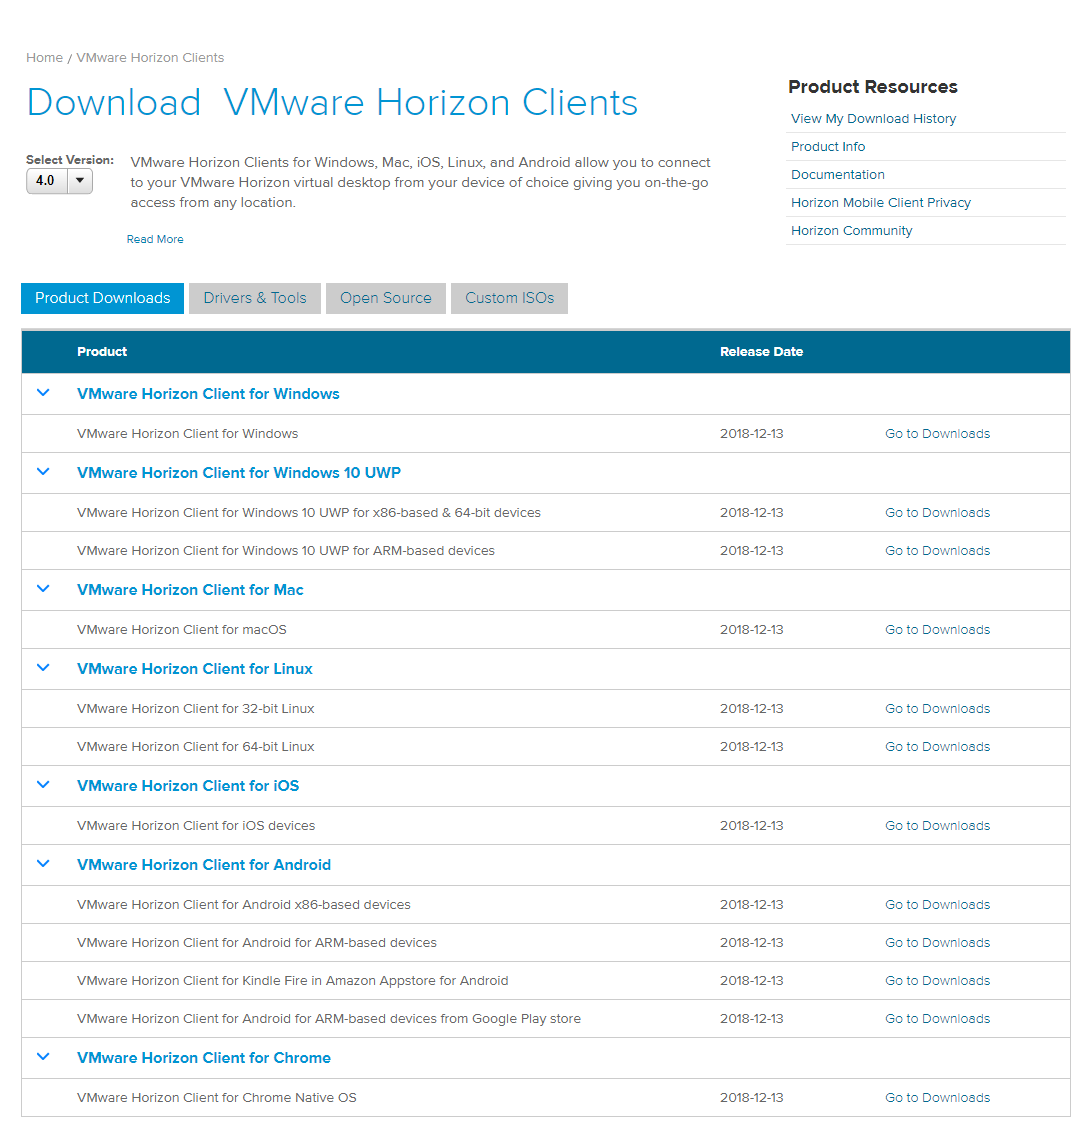Open the Open Source tab
The width and height of the screenshot is (1091, 1130).
[386, 298]
